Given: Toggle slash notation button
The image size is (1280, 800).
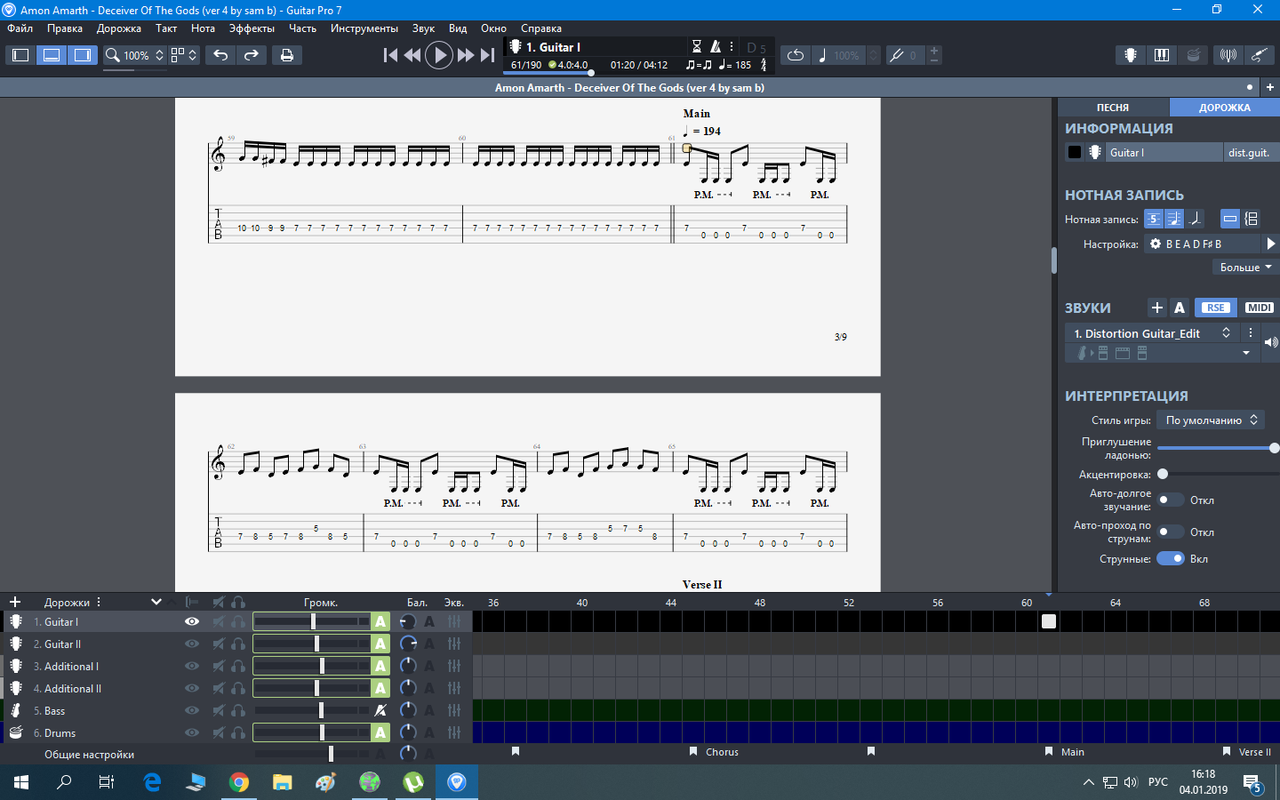Looking at the screenshot, I should pyautogui.click(x=1195, y=218).
